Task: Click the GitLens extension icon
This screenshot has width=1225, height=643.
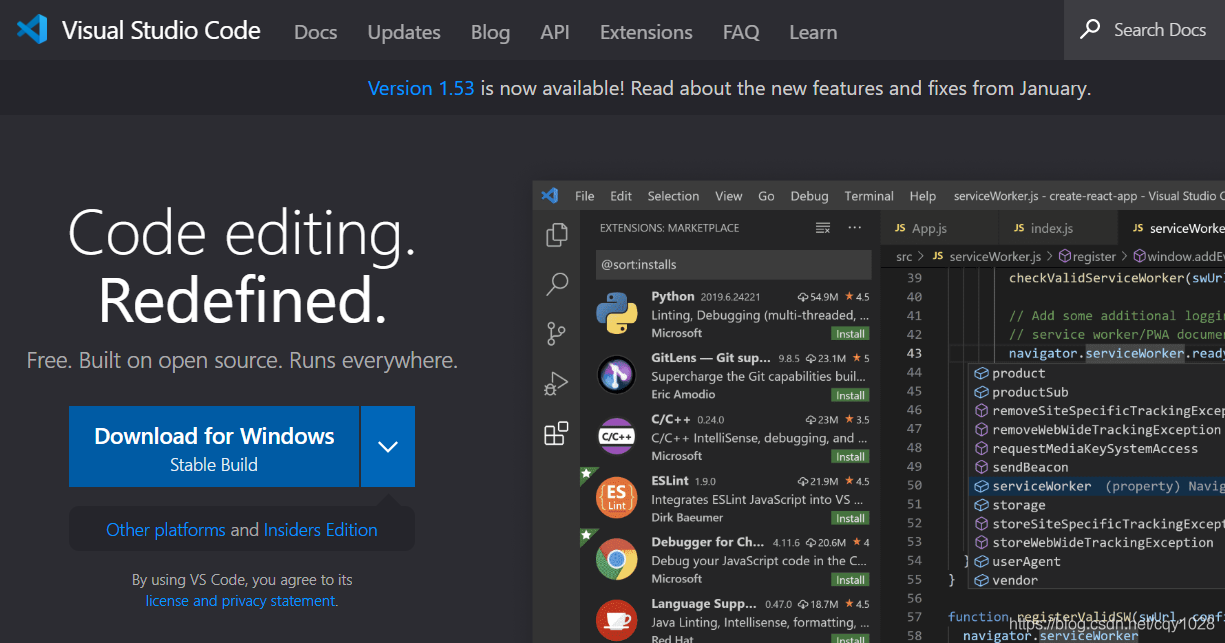Action: pos(617,375)
